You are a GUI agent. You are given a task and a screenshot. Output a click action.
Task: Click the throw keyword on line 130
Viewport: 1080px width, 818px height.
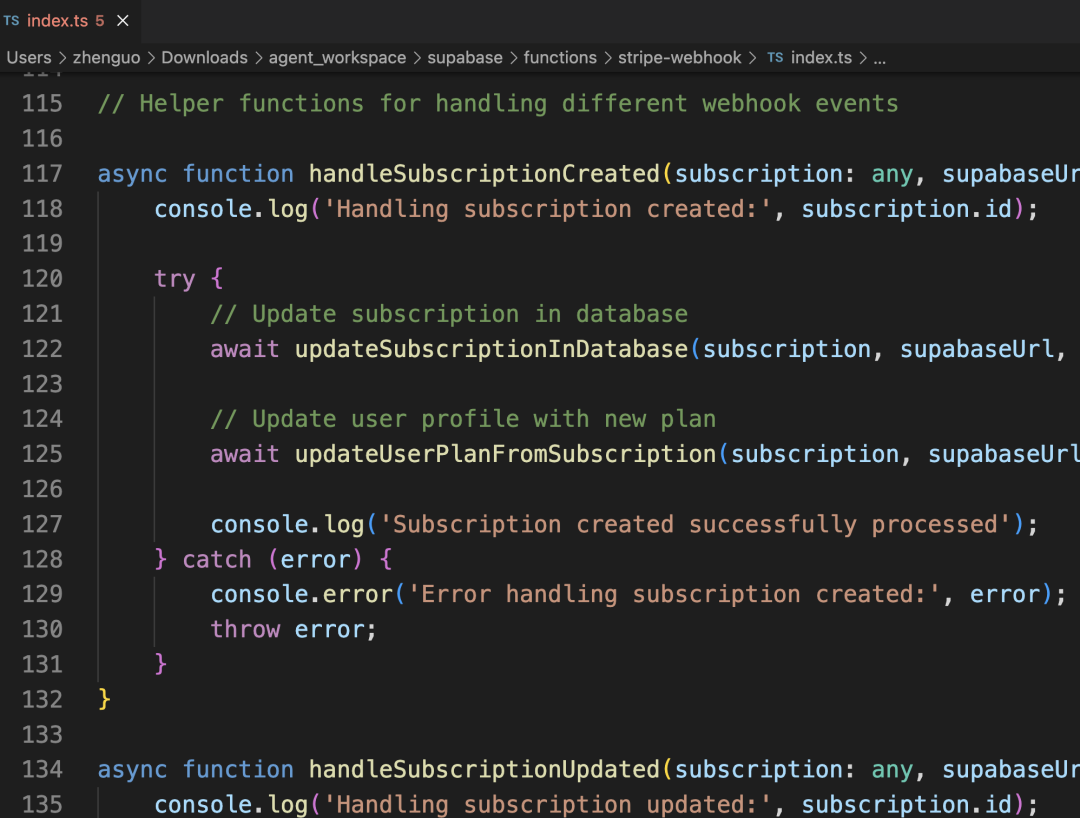click(245, 629)
